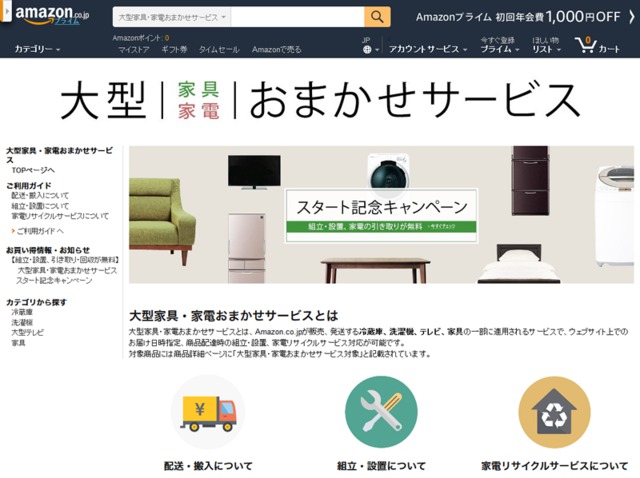Image resolution: width=640 pixels, height=478 pixels.
Task: Click the 冷蔵庫 category link in sidebar
Action: (22, 312)
